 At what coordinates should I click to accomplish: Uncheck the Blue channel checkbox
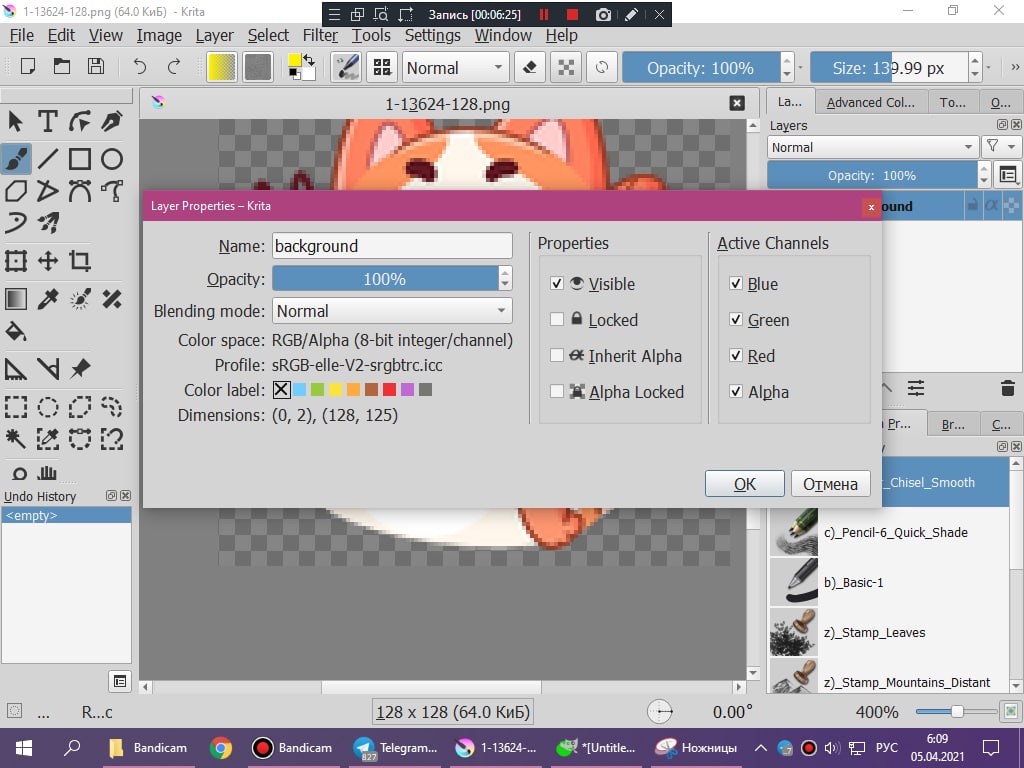pyautogui.click(x=736, y=283)
